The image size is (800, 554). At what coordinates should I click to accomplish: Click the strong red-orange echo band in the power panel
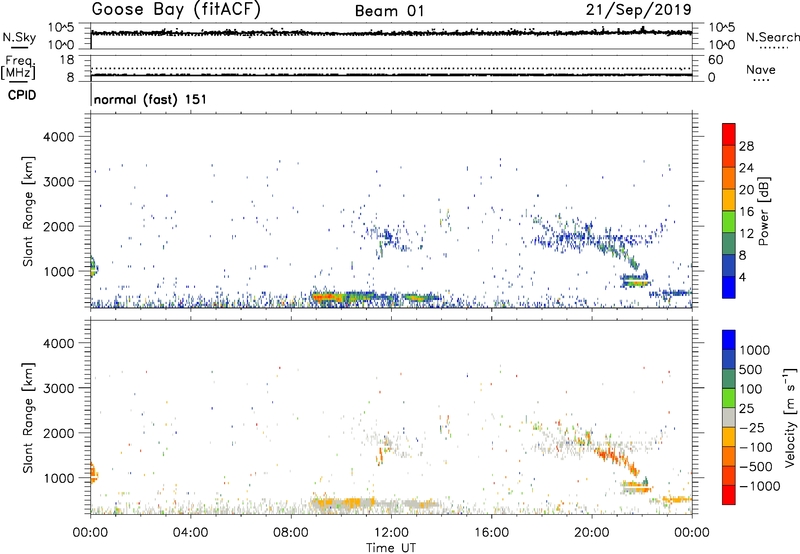click(327, 297)
